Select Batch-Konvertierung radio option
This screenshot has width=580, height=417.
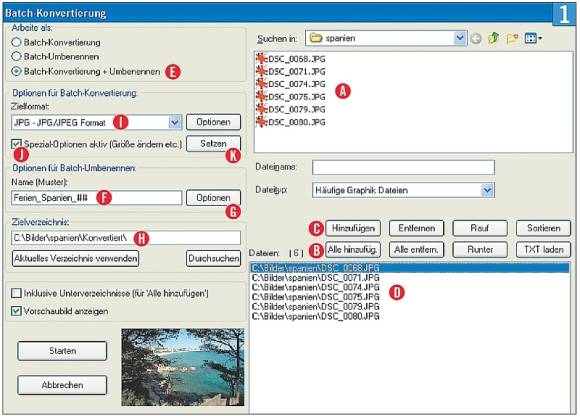coord(16,42)
